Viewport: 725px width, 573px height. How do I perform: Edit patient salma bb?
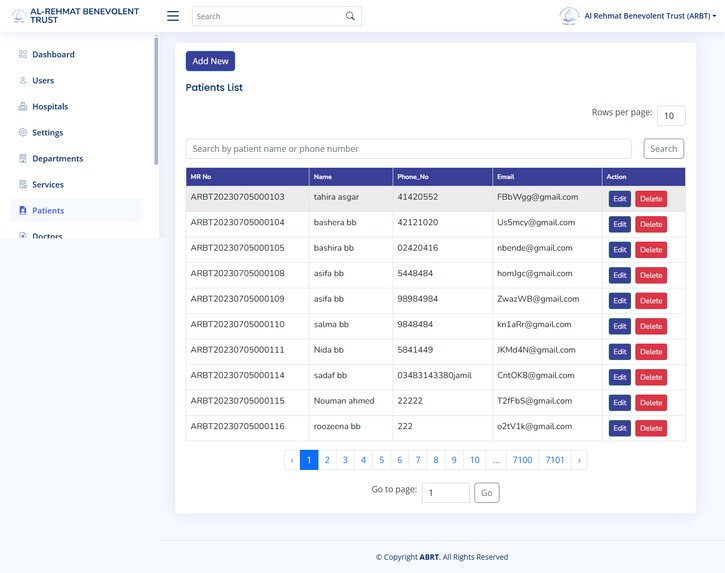tap(620, 326)
